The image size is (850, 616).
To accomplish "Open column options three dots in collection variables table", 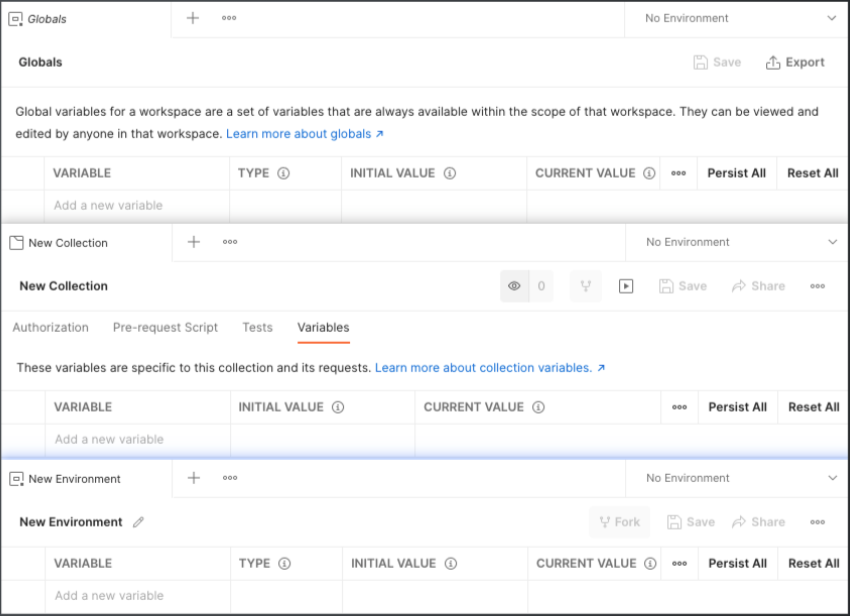I will tap(679, 407).
